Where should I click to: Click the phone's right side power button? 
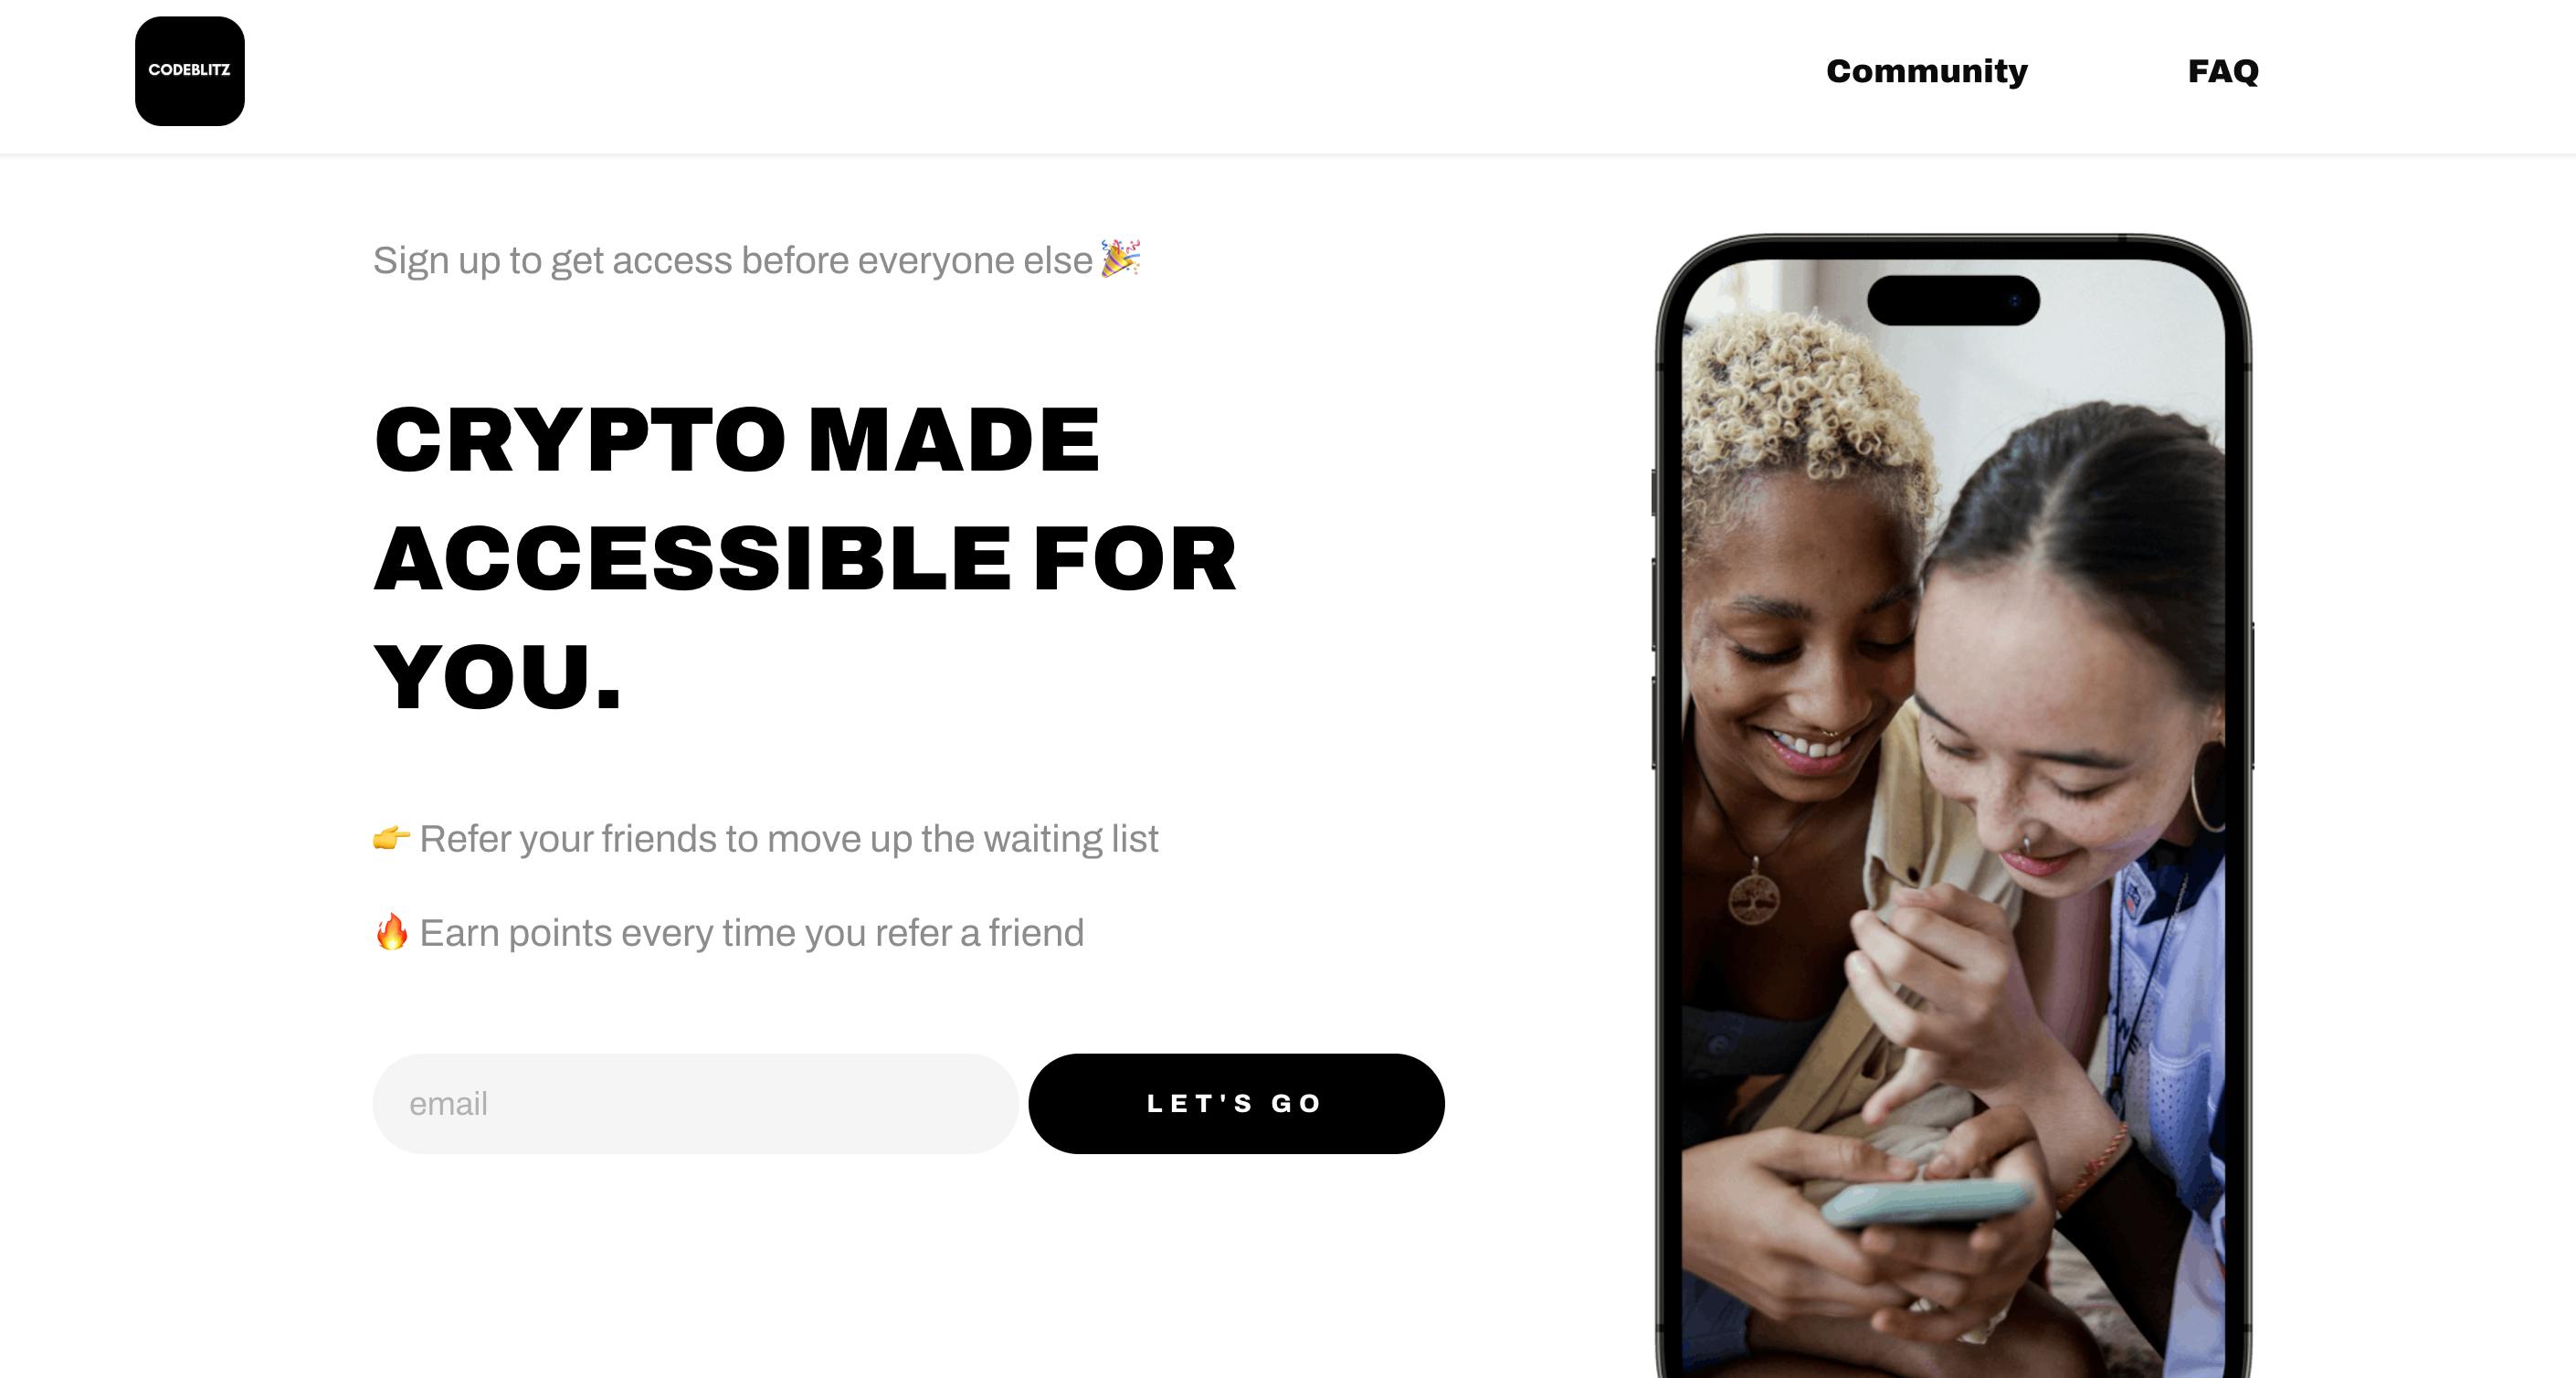(2252, 695)
